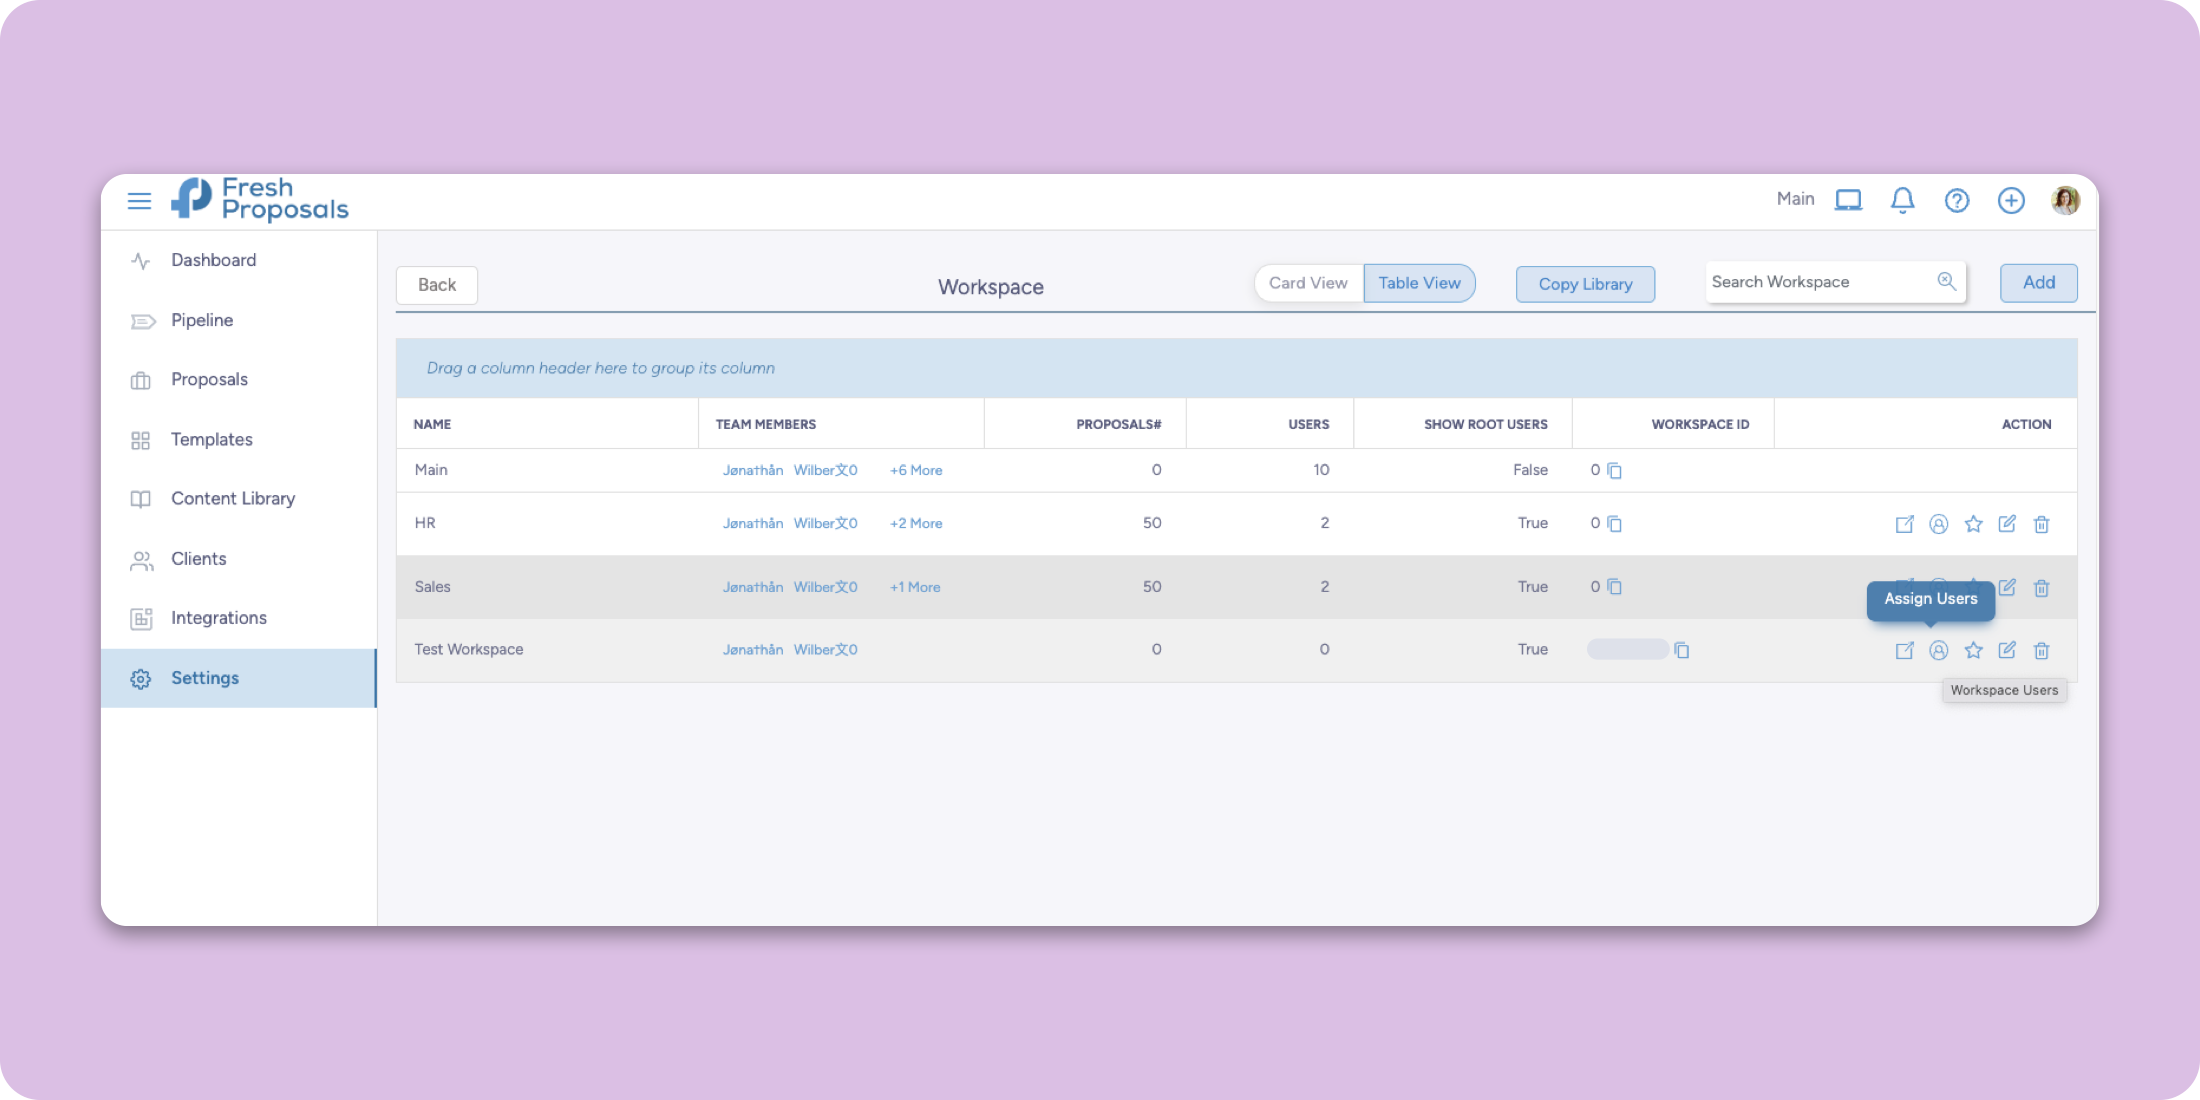Click the notifications bell icon

coord(1902,200)
